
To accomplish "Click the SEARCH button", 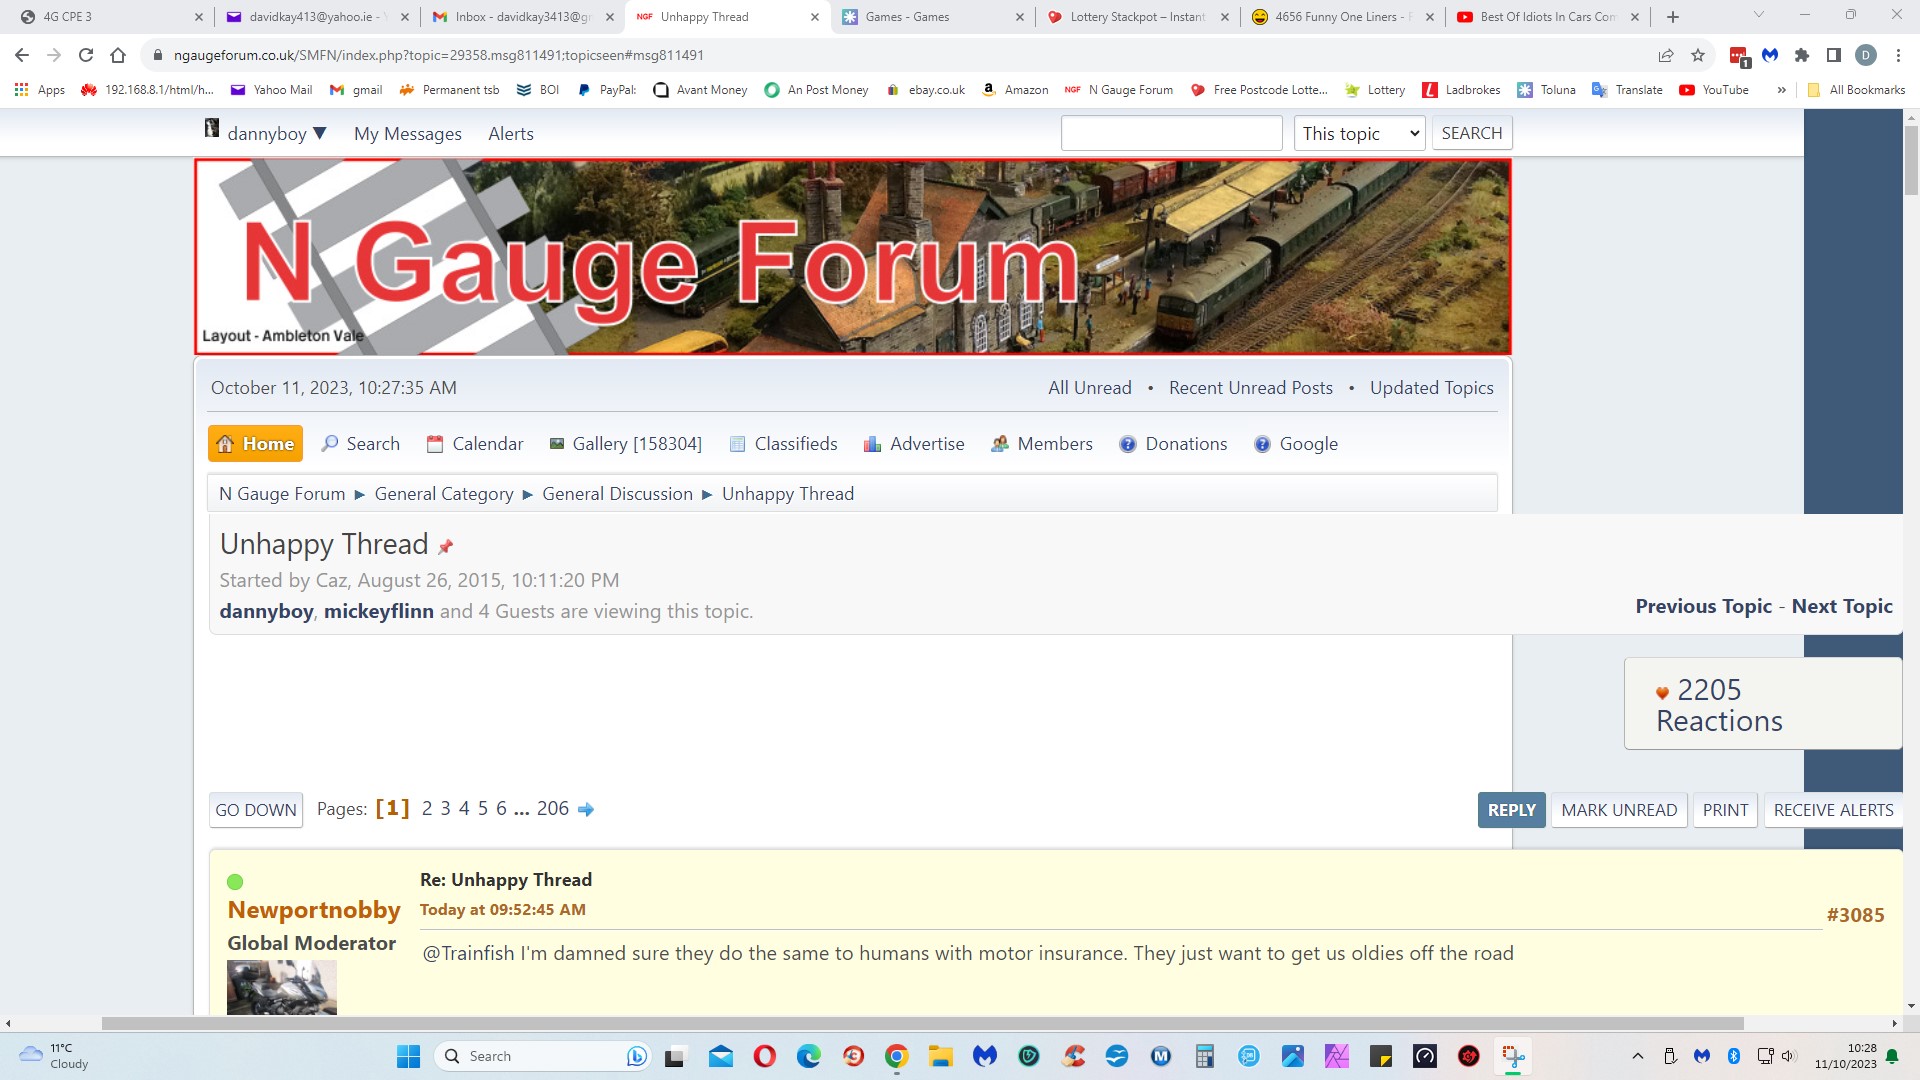I will tap(1472, 133).
